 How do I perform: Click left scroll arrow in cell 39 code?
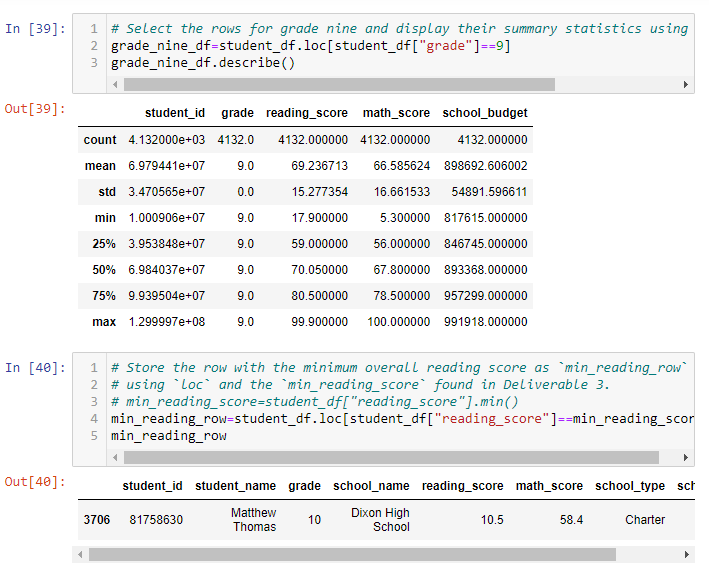tap(115, 85)
